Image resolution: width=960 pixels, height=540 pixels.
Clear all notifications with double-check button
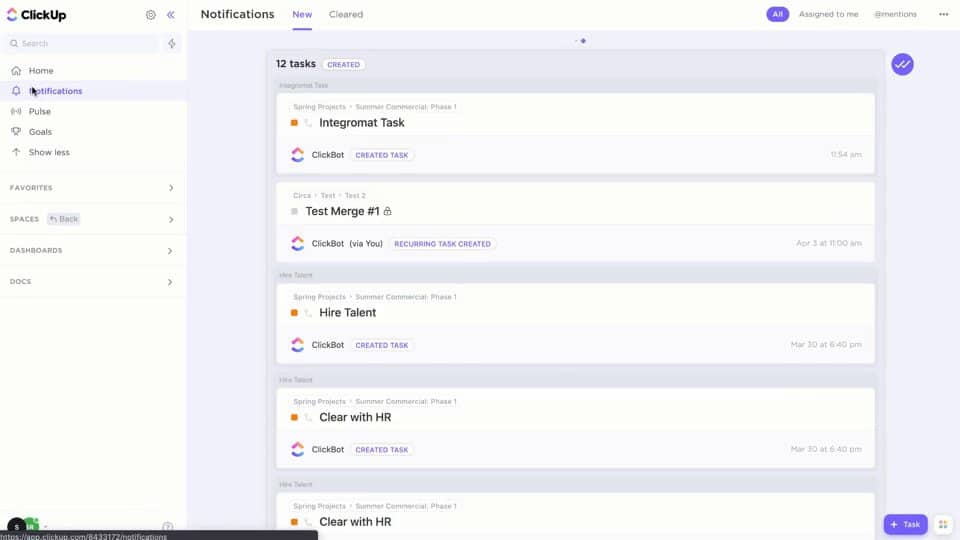902,64
